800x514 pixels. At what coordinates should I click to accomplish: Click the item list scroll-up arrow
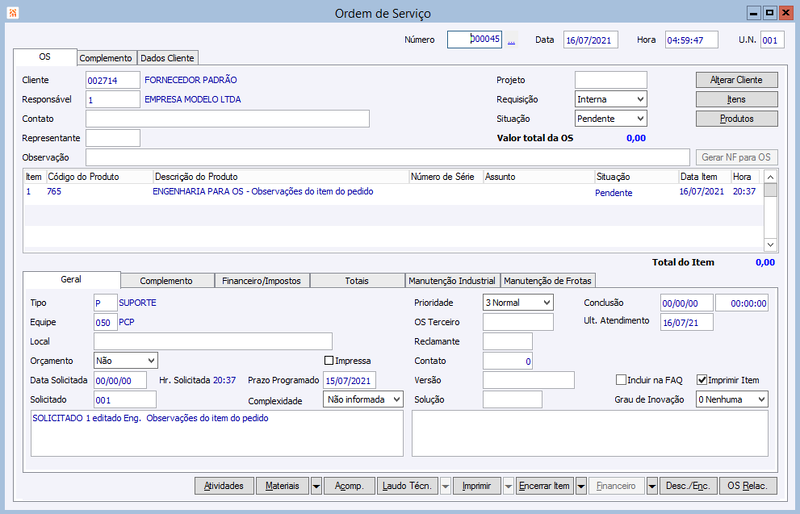[x=770, y=177]
